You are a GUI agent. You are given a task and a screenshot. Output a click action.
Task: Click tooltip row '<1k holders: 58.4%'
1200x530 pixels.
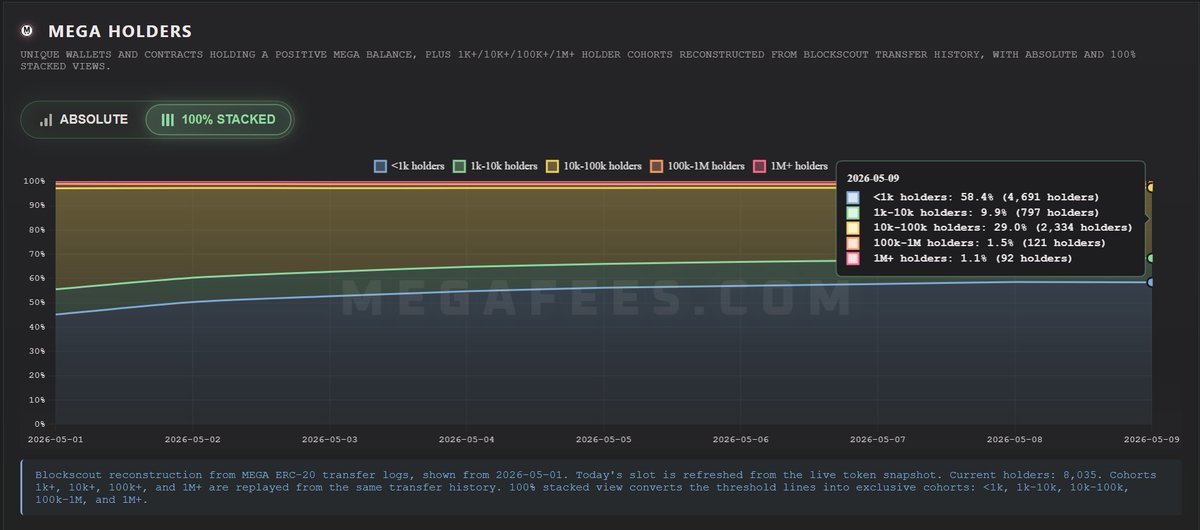972,197
